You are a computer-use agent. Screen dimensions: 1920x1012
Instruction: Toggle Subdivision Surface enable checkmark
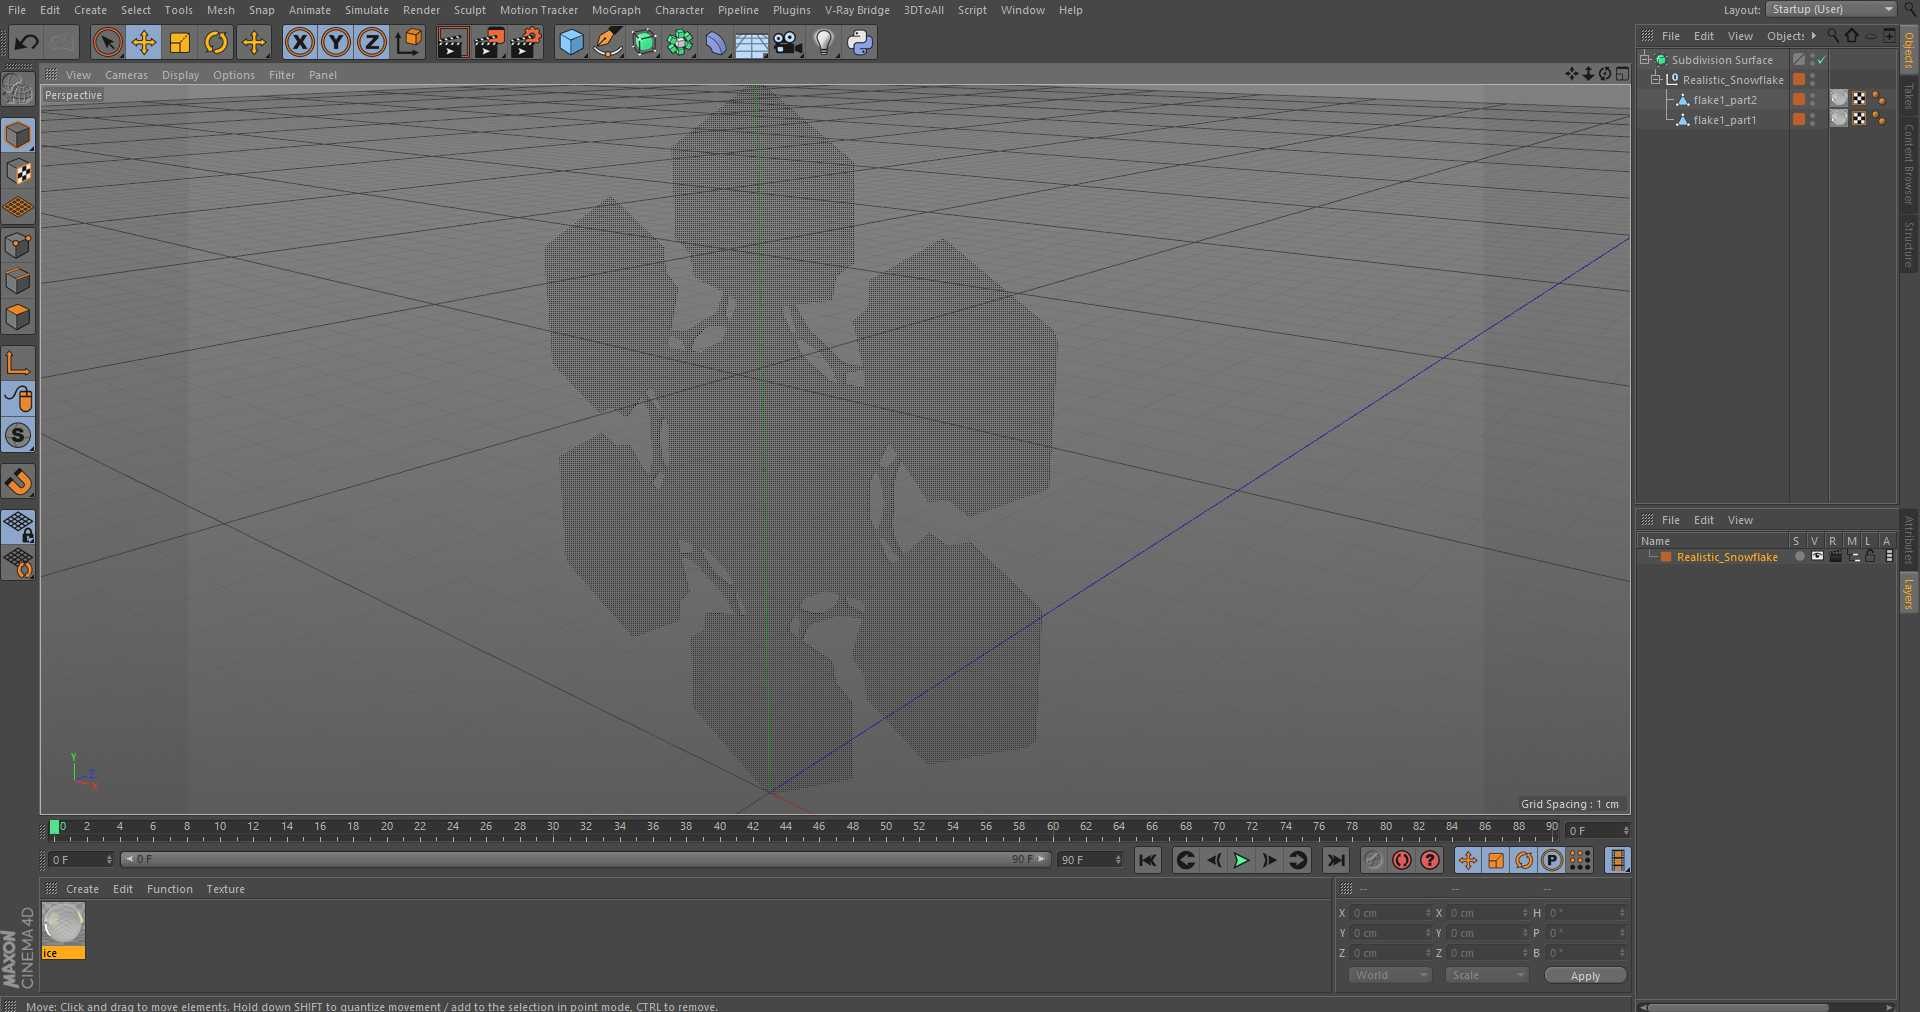coord(1822,60)
